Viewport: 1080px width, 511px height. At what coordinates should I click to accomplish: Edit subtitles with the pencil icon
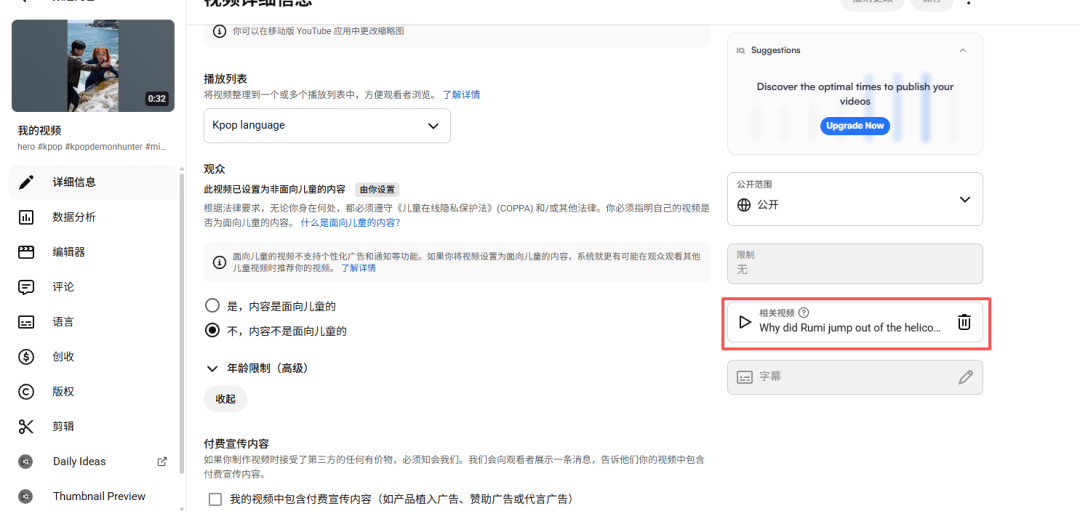click(966, 377)
